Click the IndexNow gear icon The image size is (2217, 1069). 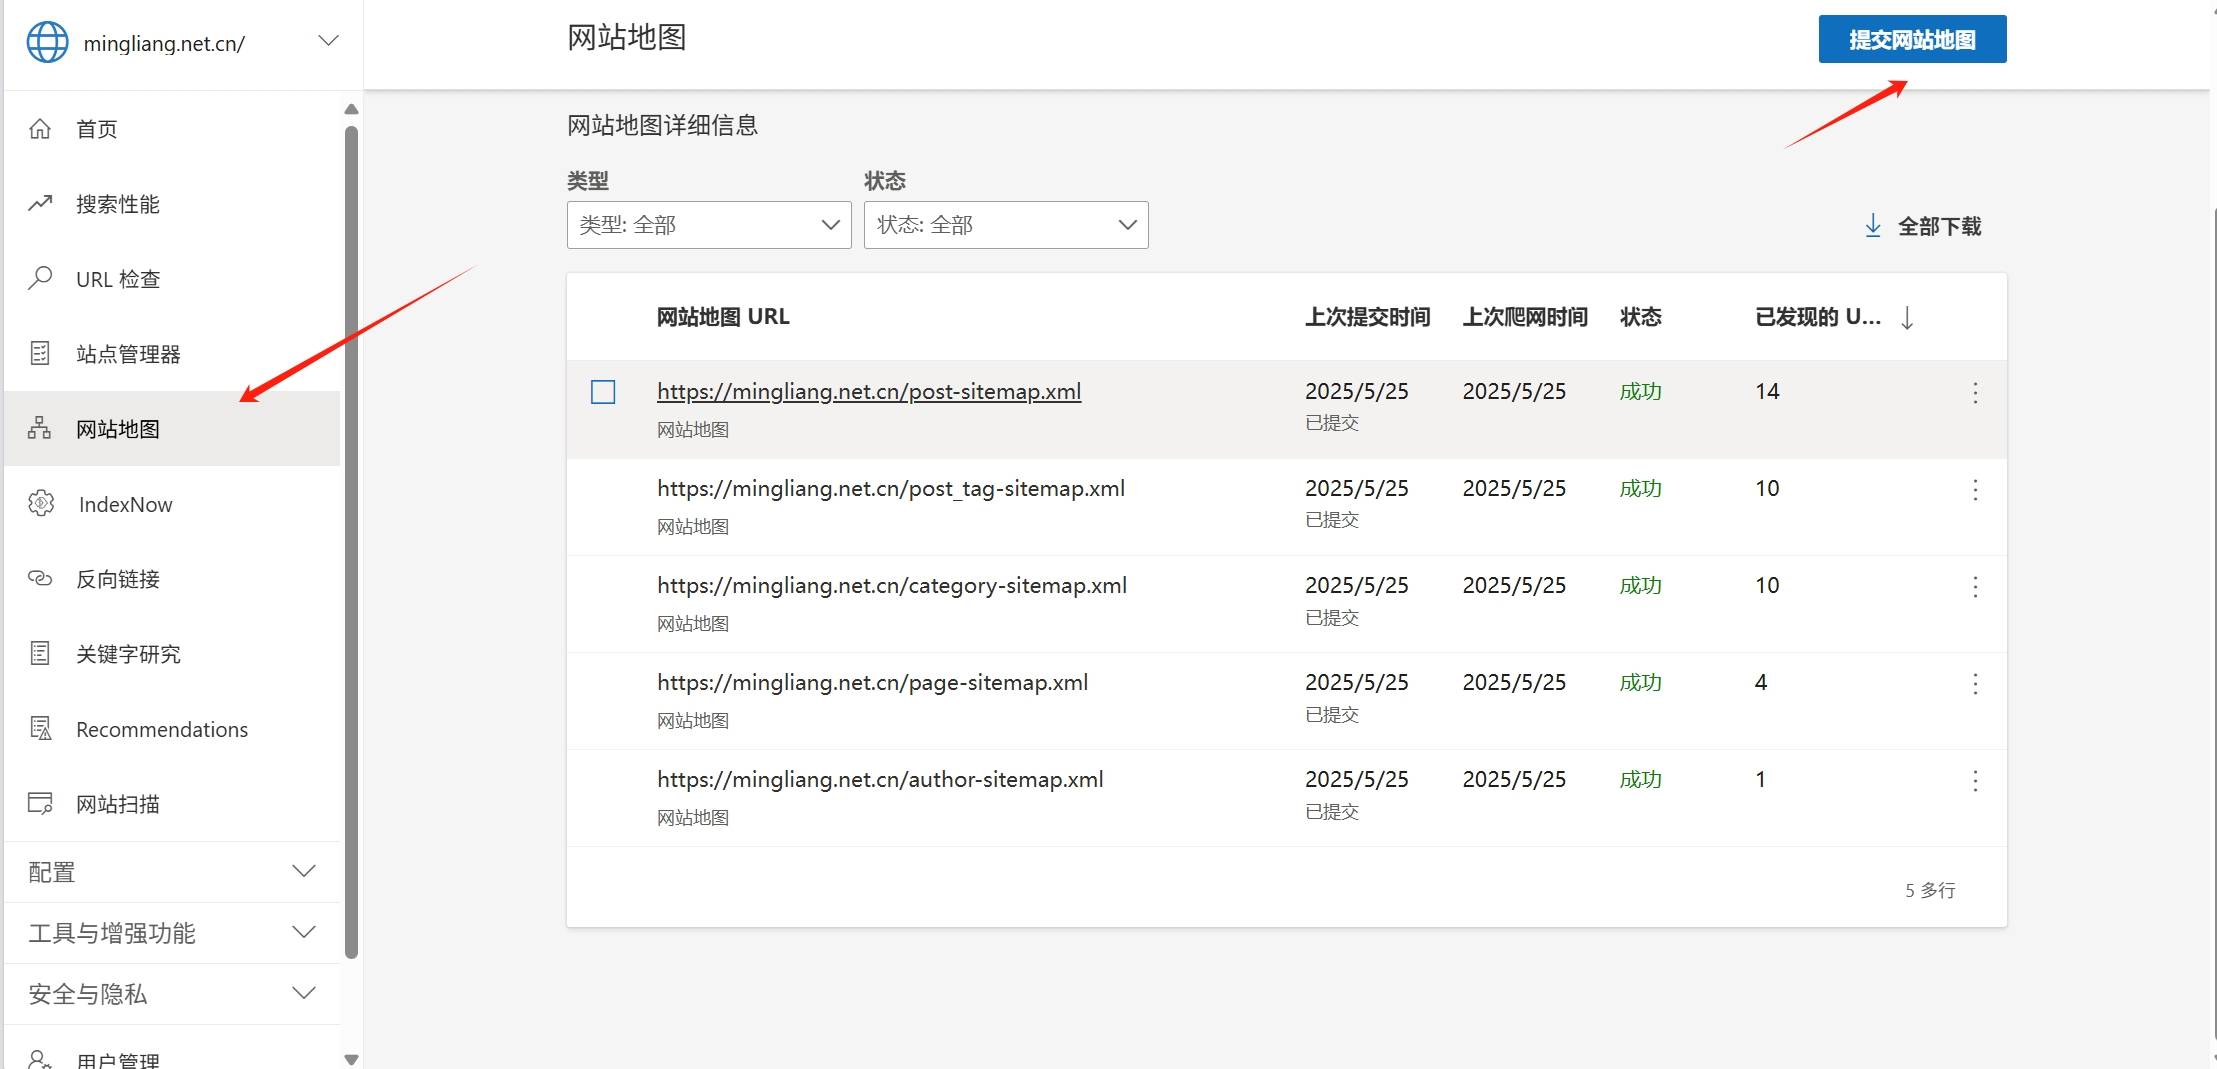coord(41,504)
